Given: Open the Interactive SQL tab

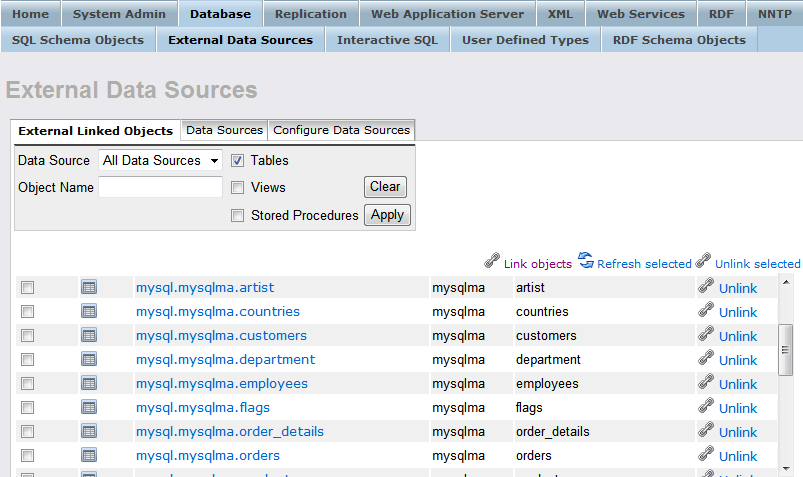Looking at the screenshot, I should click(x=387, y=40).
